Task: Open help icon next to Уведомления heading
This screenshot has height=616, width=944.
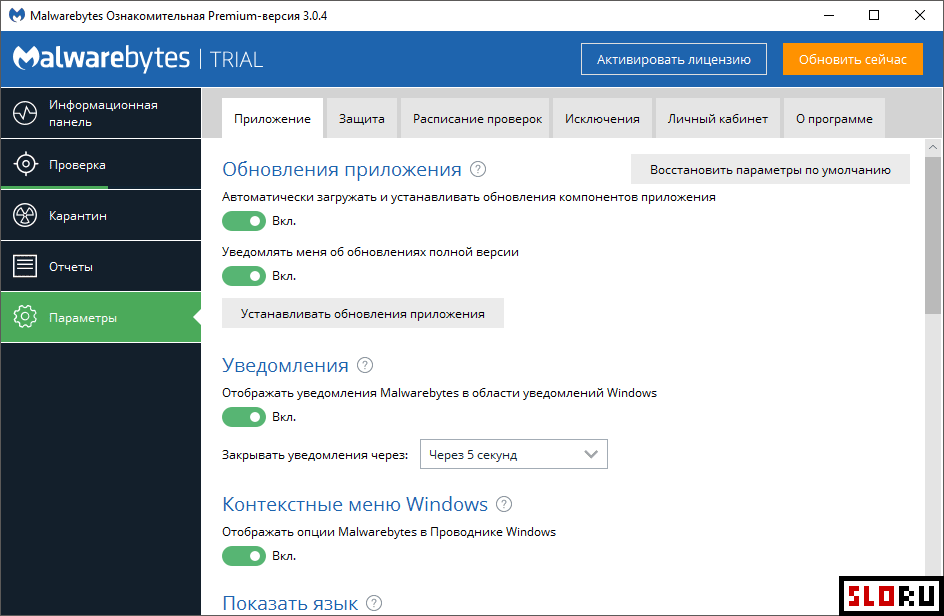Action: click(365, 365)
